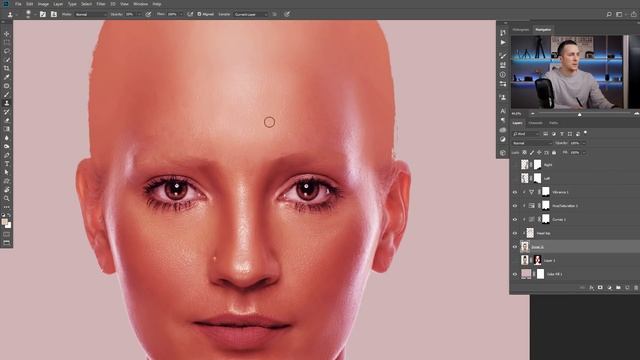Viewport: 640px width, 360px height.
Task: Select the Eyedropper tool
Action: [7, 77]
